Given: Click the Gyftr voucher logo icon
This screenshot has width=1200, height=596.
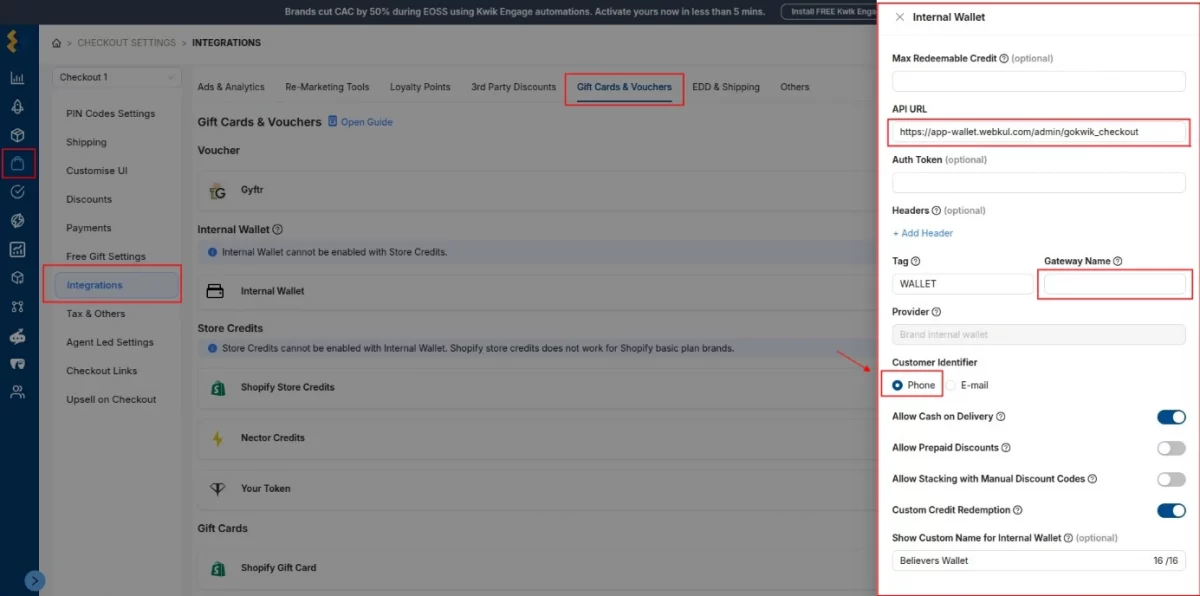Looking at the screenshot, I should tap(217, 190).
